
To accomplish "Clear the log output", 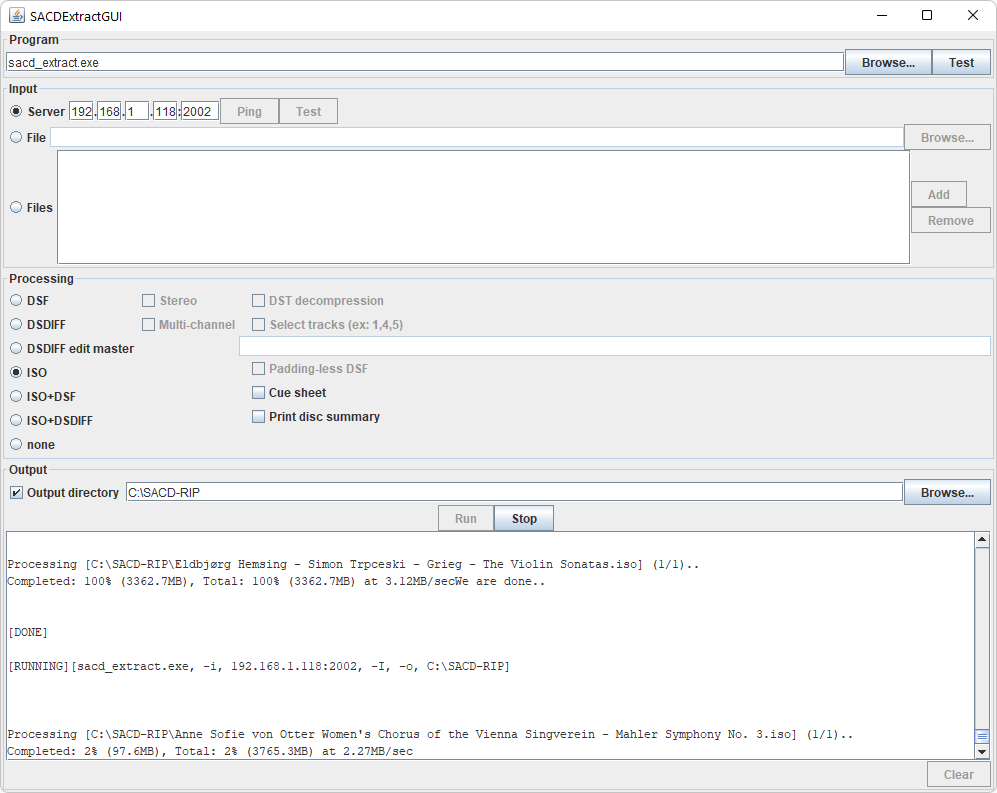I will click(x=958, y=775).
